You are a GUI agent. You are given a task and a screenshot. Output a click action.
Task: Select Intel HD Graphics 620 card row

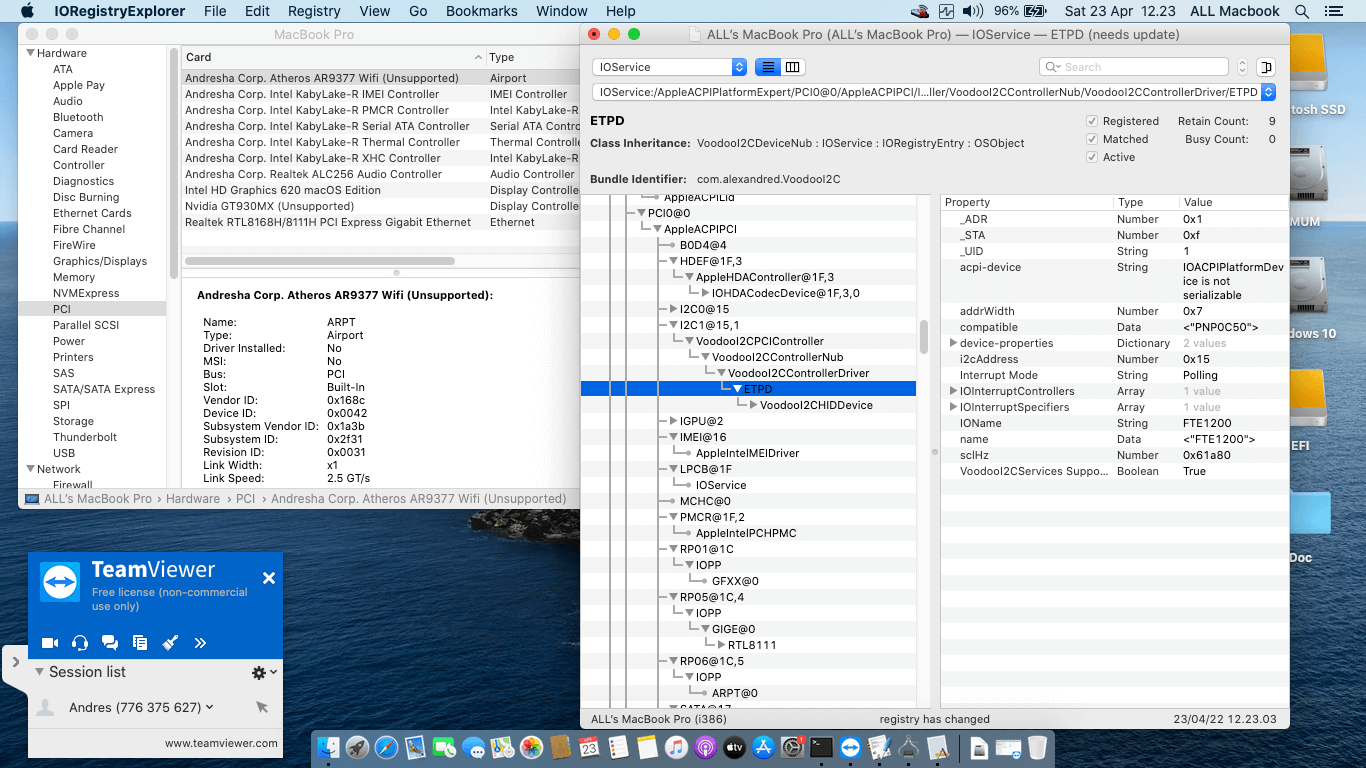coord(283,190)
